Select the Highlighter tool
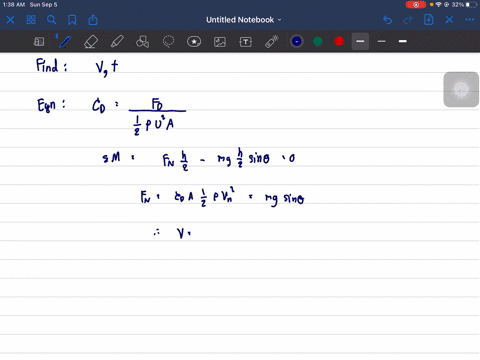Image resolution: width=480 pixels, height=360 pixels. (117, 42)
